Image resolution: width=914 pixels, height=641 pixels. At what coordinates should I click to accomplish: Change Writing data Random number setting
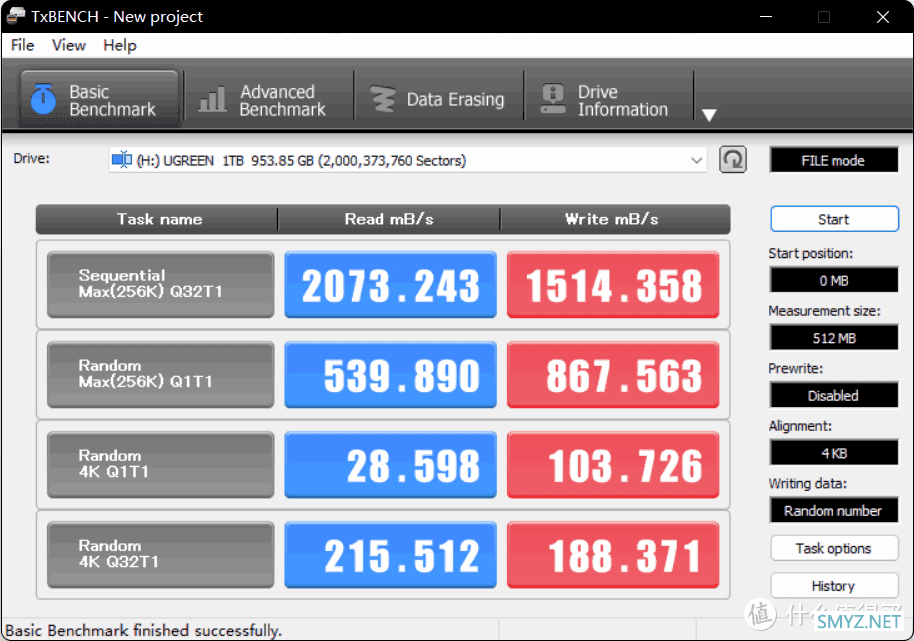tap(834, 510)
